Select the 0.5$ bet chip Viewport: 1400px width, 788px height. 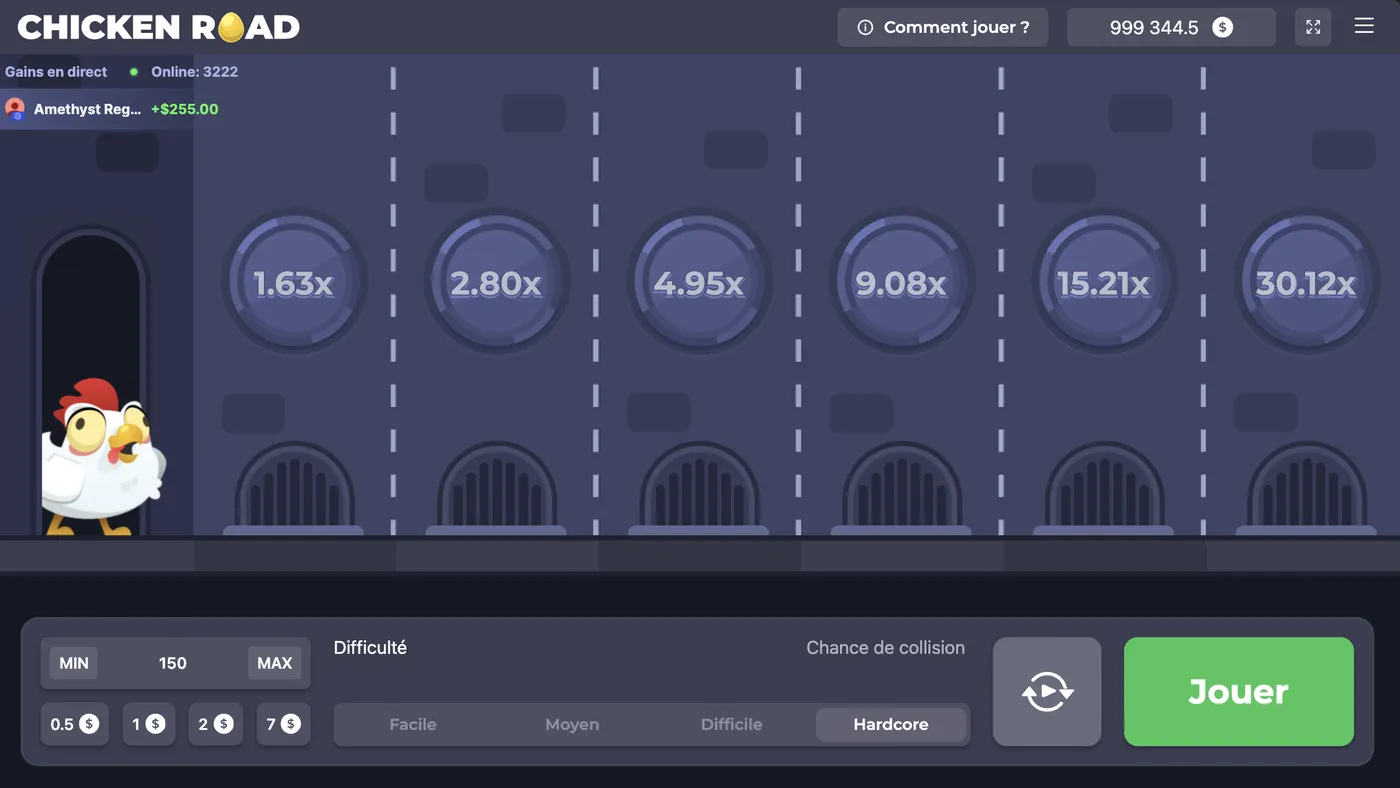click(x=74, y=723)
